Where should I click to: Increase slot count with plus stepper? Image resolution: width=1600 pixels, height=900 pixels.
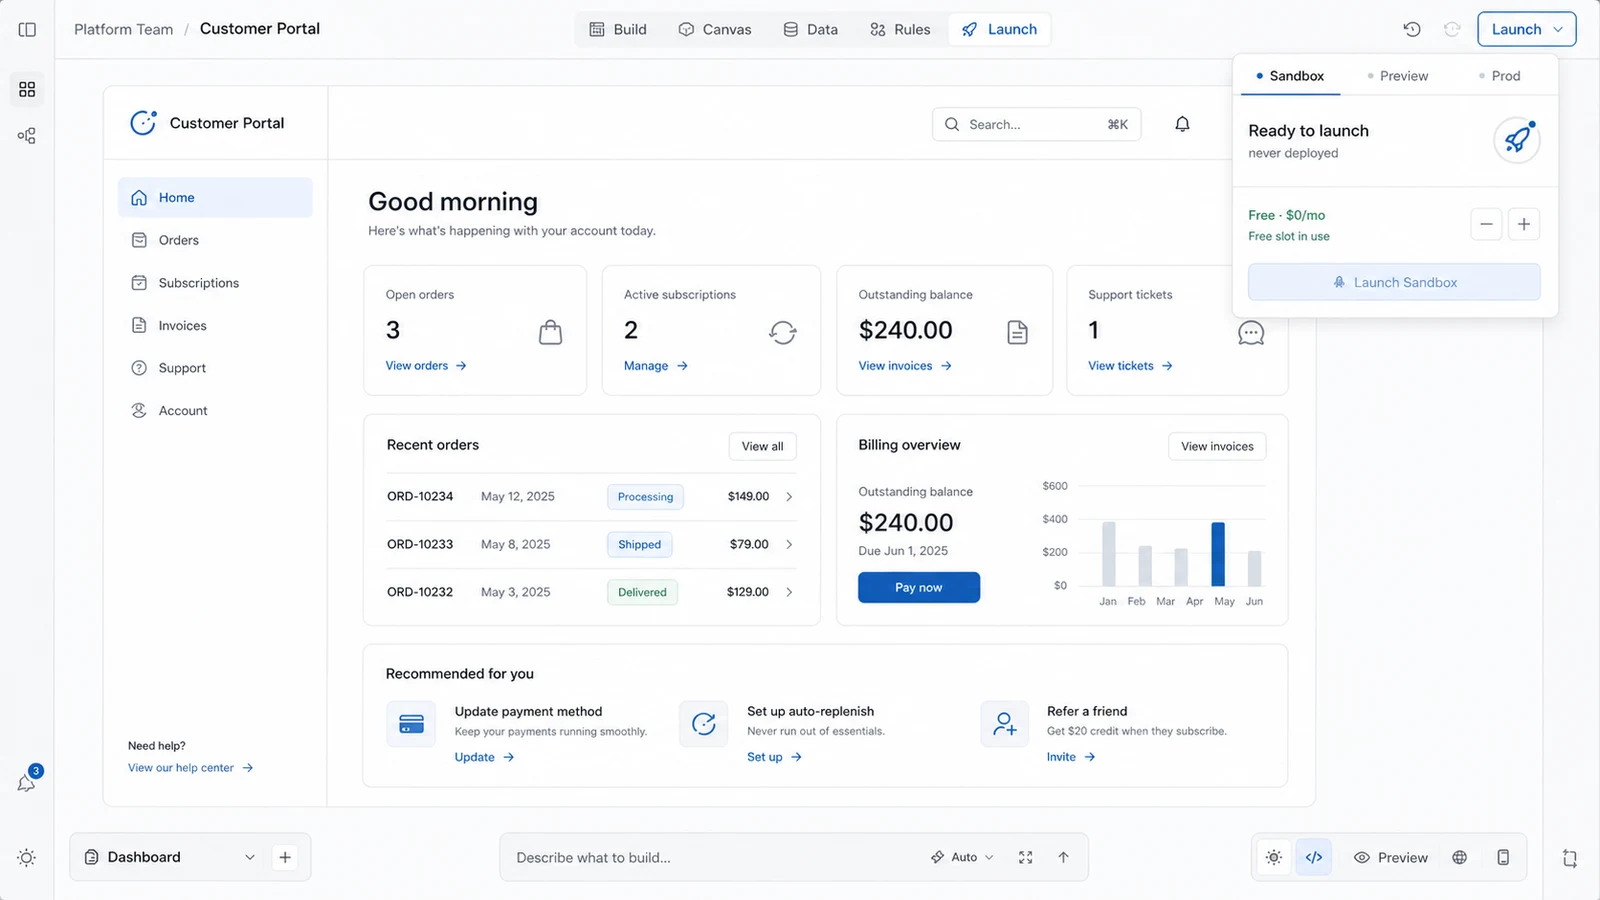click(x=1524, y=224)
